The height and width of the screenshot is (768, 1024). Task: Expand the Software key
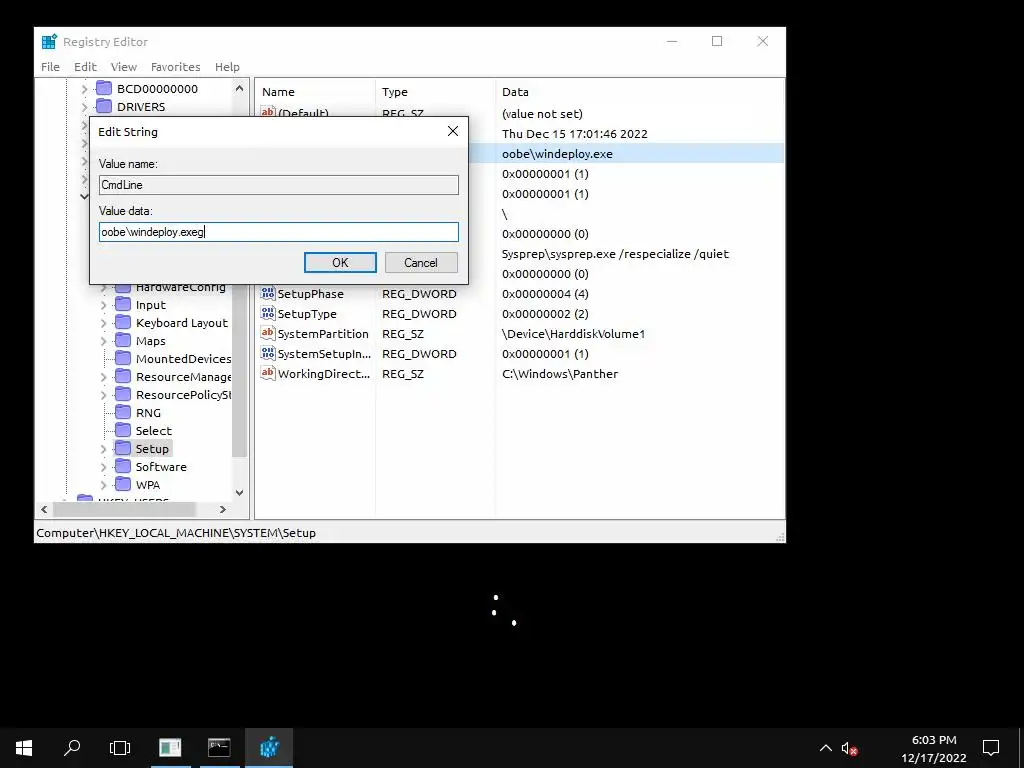(x=103, y=467)
